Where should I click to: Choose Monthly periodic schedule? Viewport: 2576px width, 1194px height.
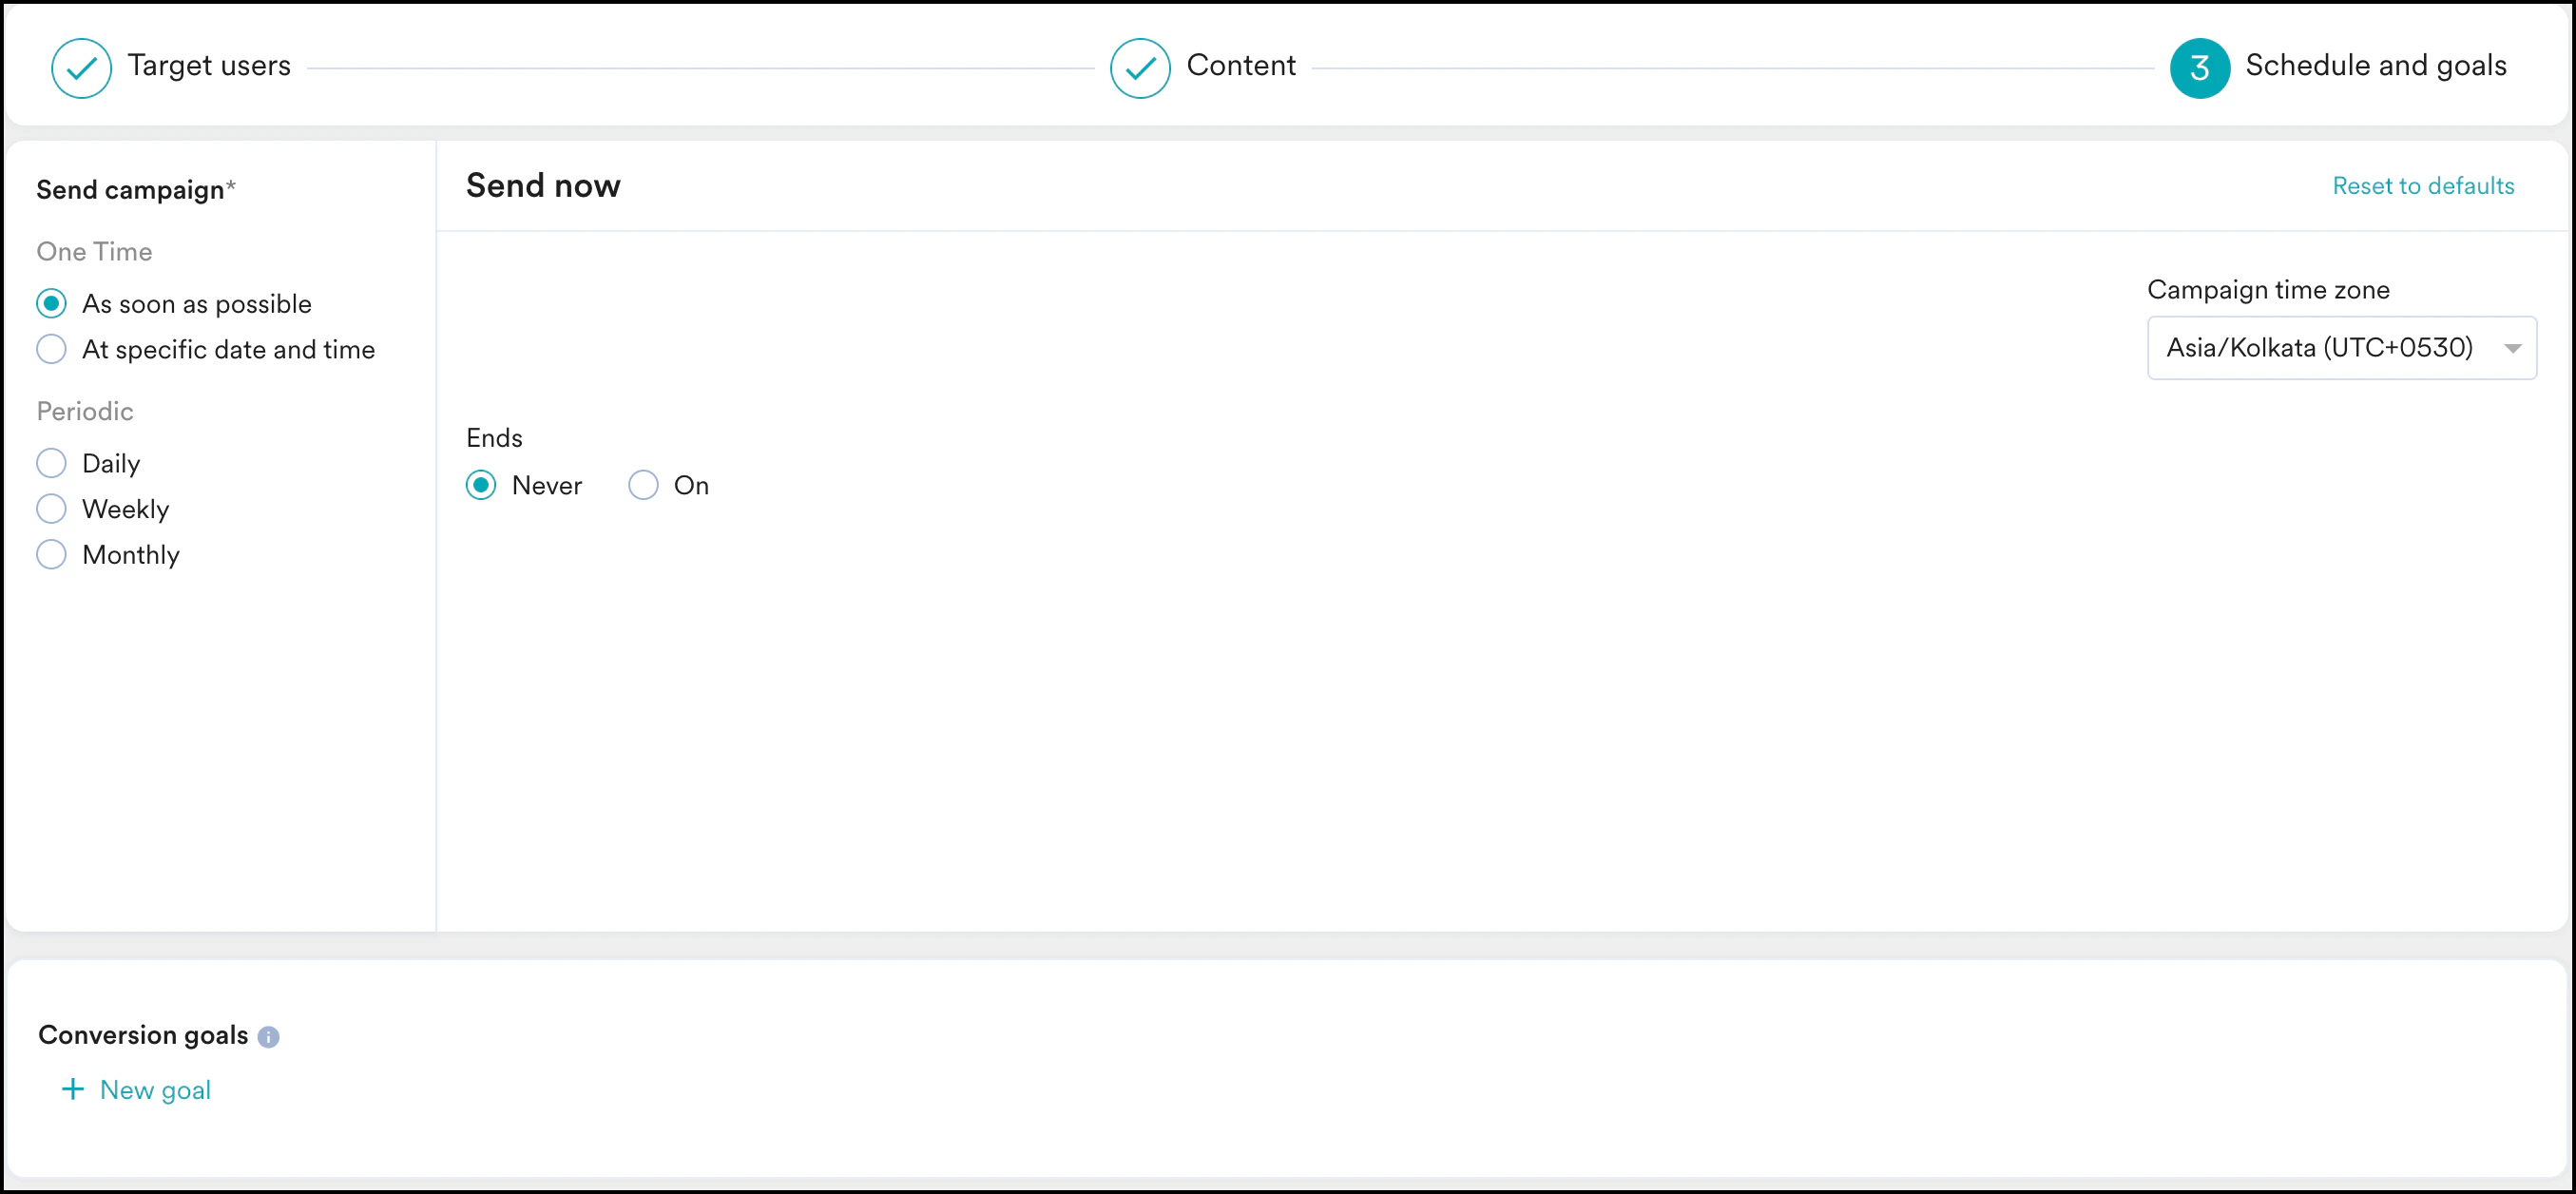coord(51,554)
